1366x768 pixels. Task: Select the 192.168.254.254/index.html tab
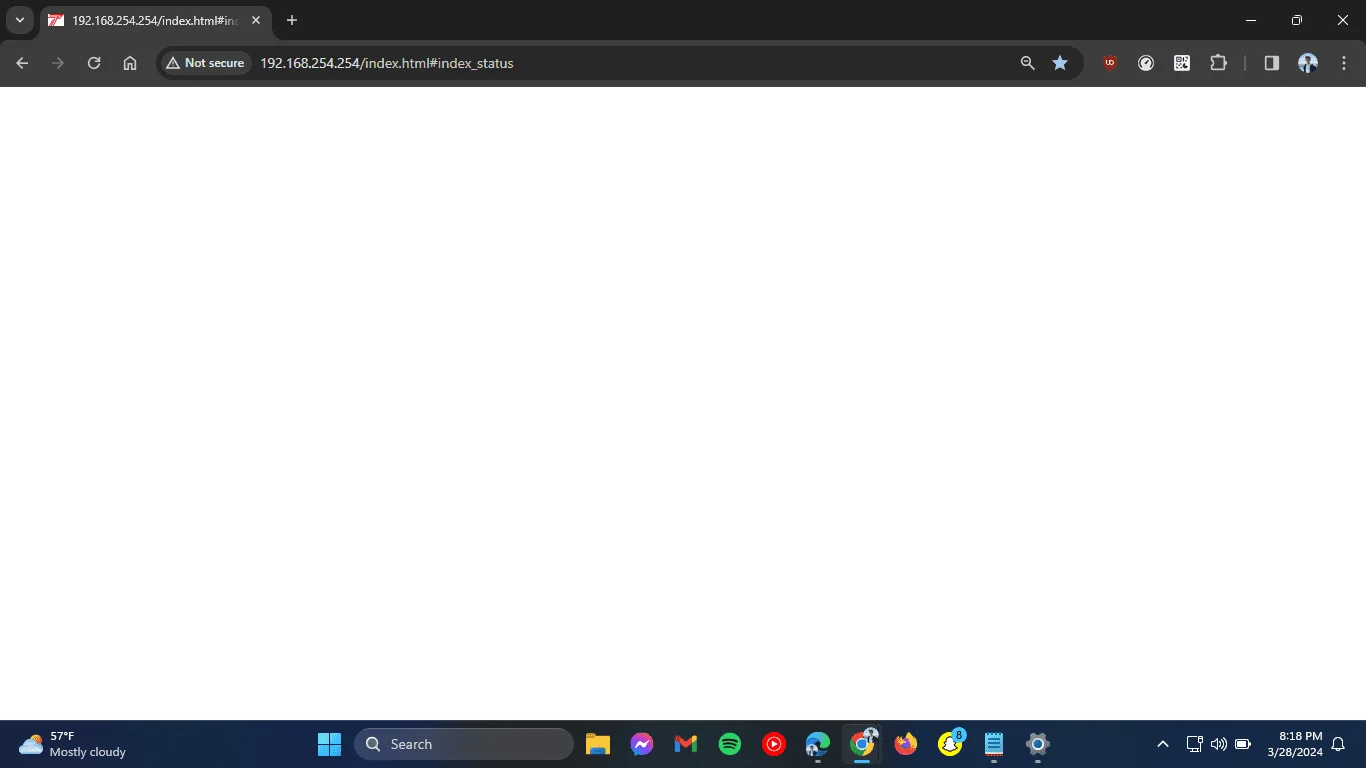coord(156,21)
